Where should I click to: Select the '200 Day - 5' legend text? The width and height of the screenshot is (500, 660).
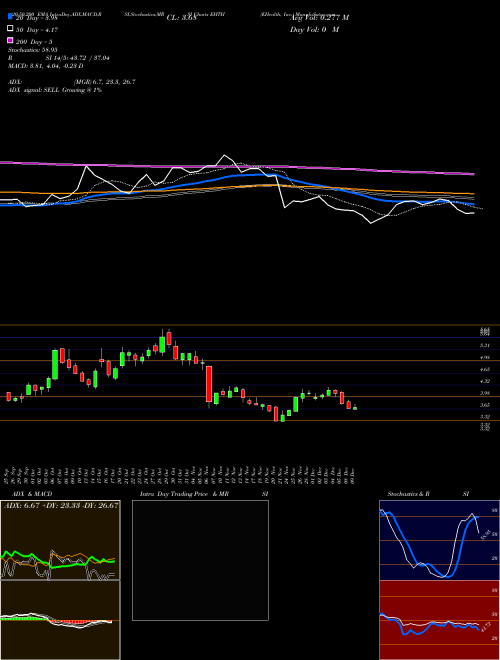pyautogui.click(x=34, y=42)
